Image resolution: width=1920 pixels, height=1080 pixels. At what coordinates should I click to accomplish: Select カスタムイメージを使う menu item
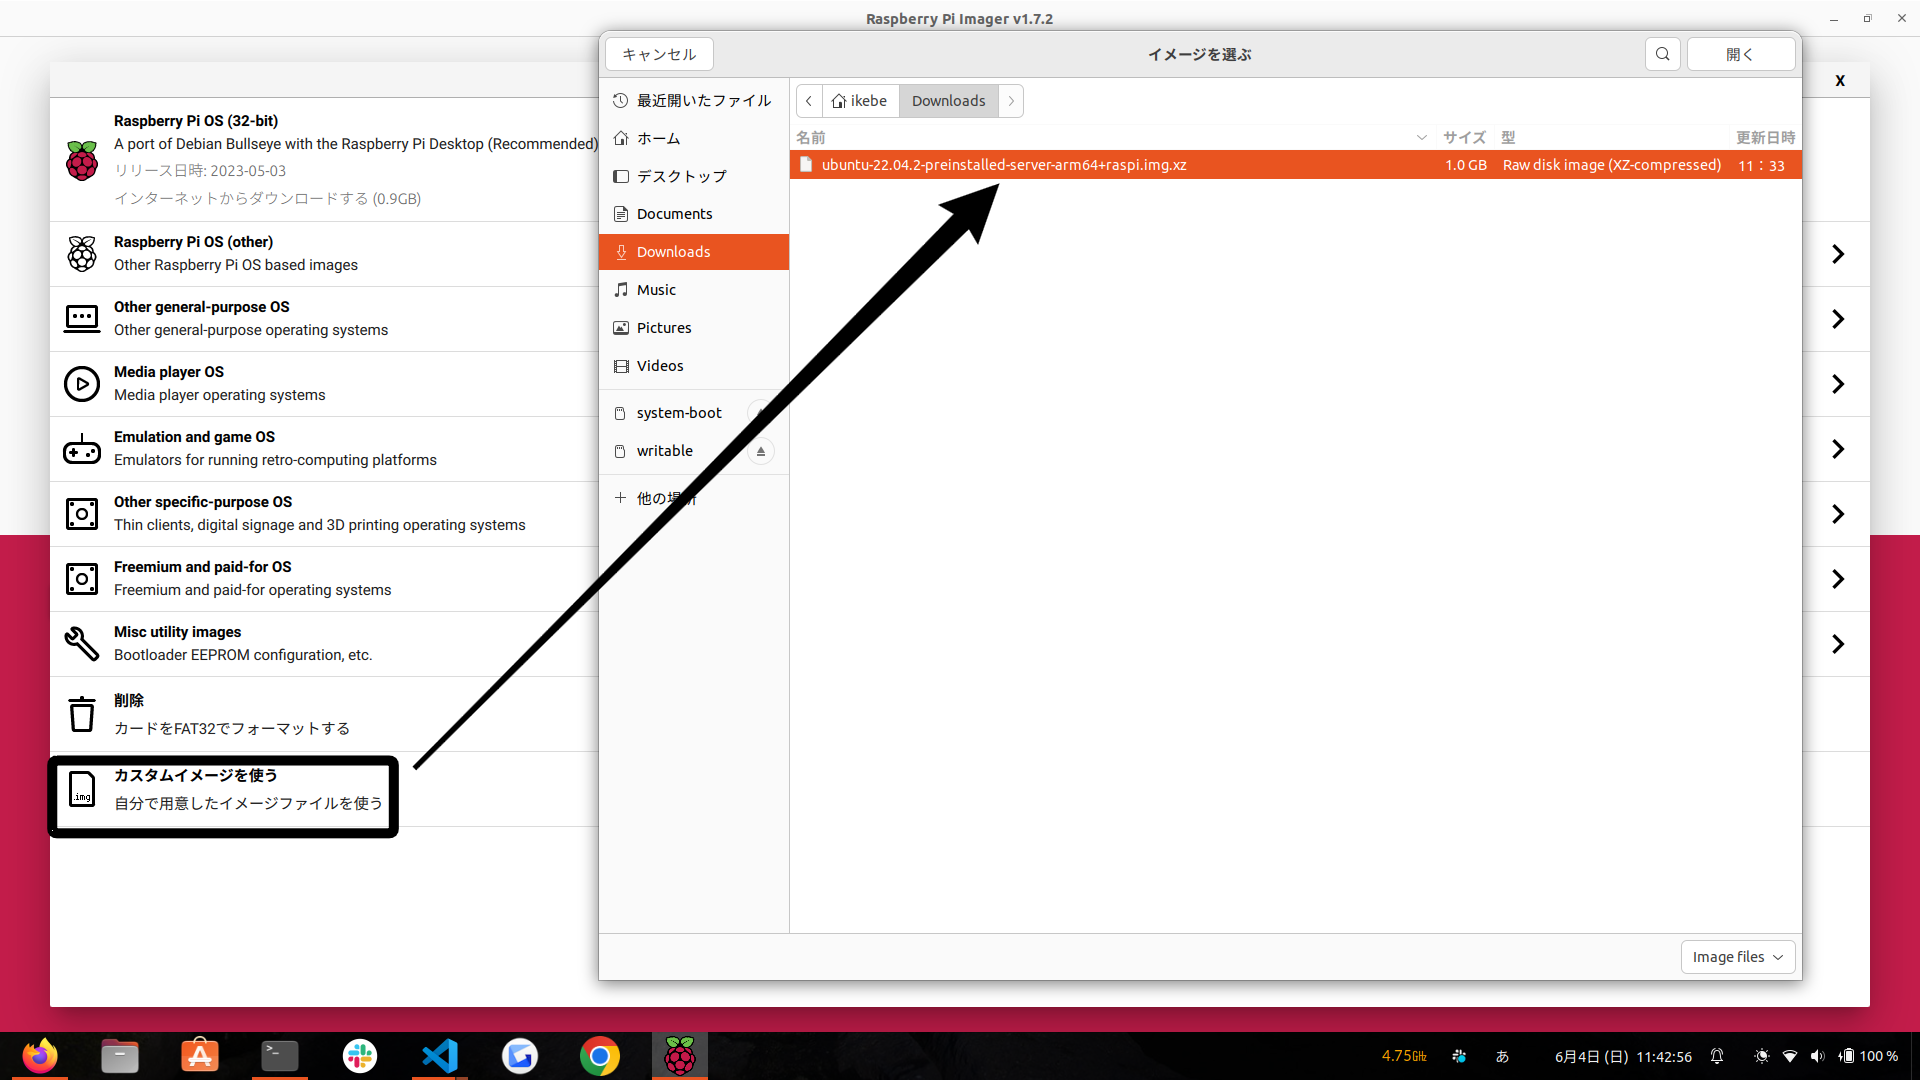click(x=224, y=790)
